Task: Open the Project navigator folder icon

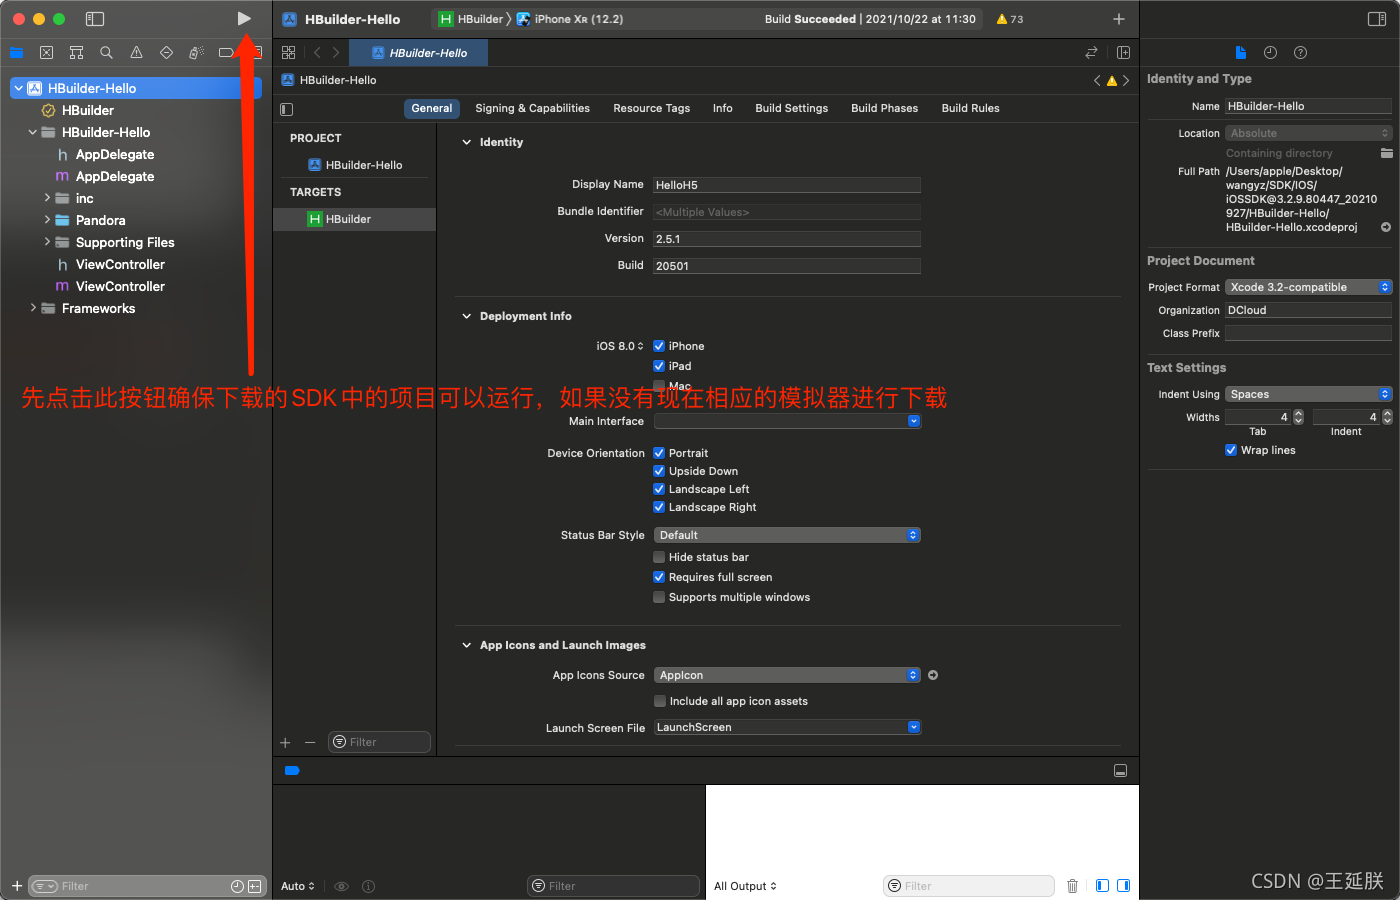Action: [x=17, y=52]
